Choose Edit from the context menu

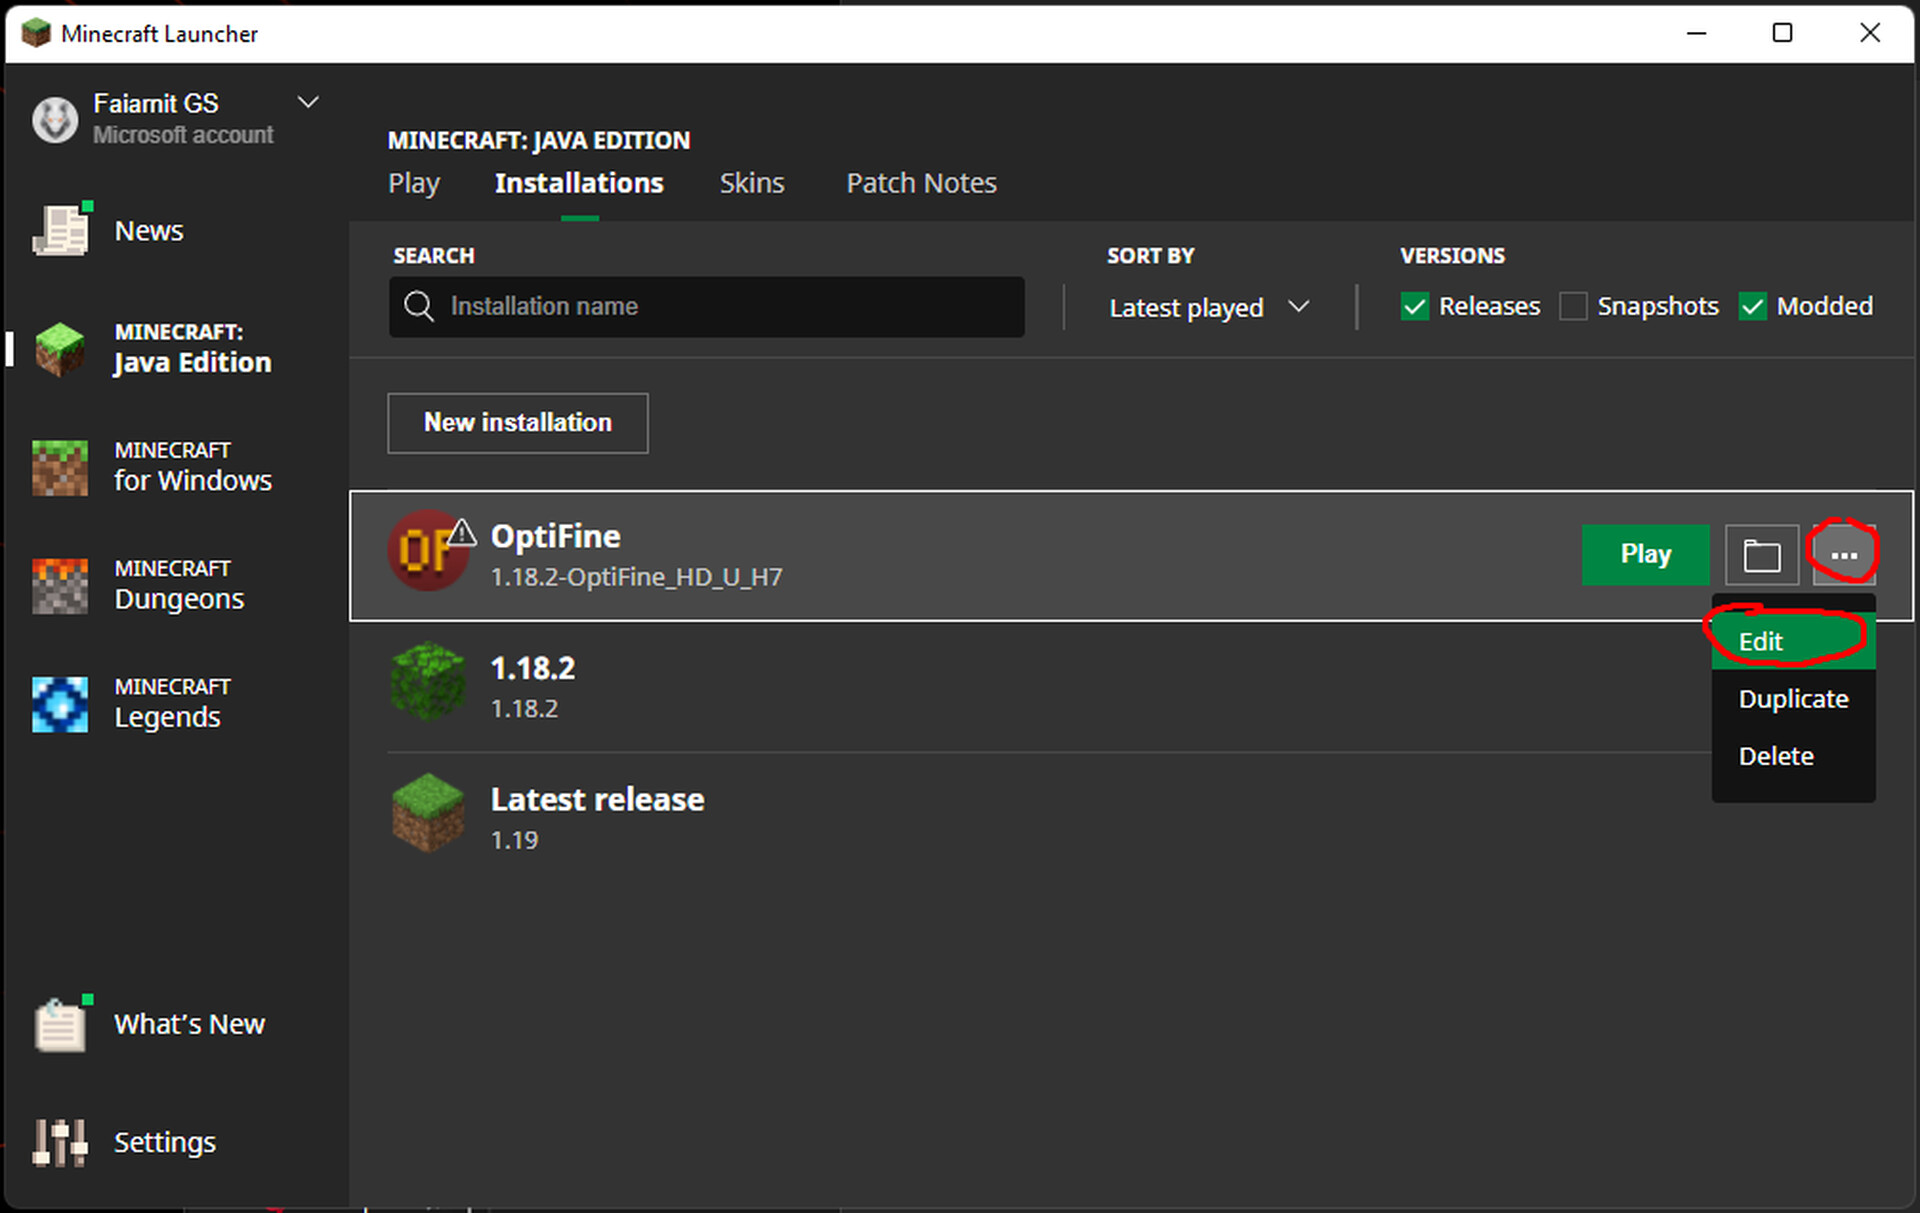pos(1760,642)
